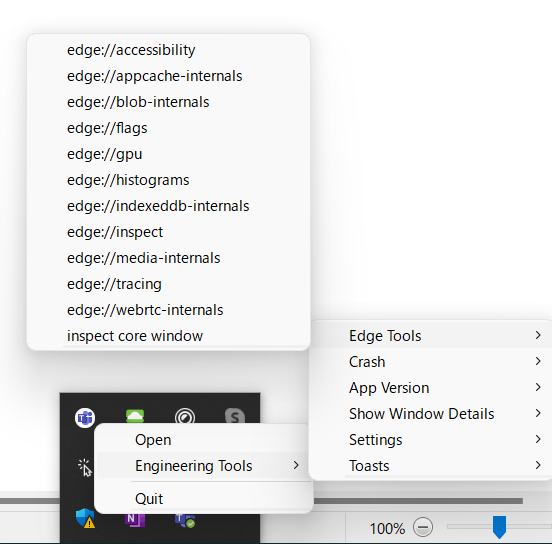This screenshot has width=552, height=544.
Task: Choose Quit from the tray context menu
Action: click(203, 499)
